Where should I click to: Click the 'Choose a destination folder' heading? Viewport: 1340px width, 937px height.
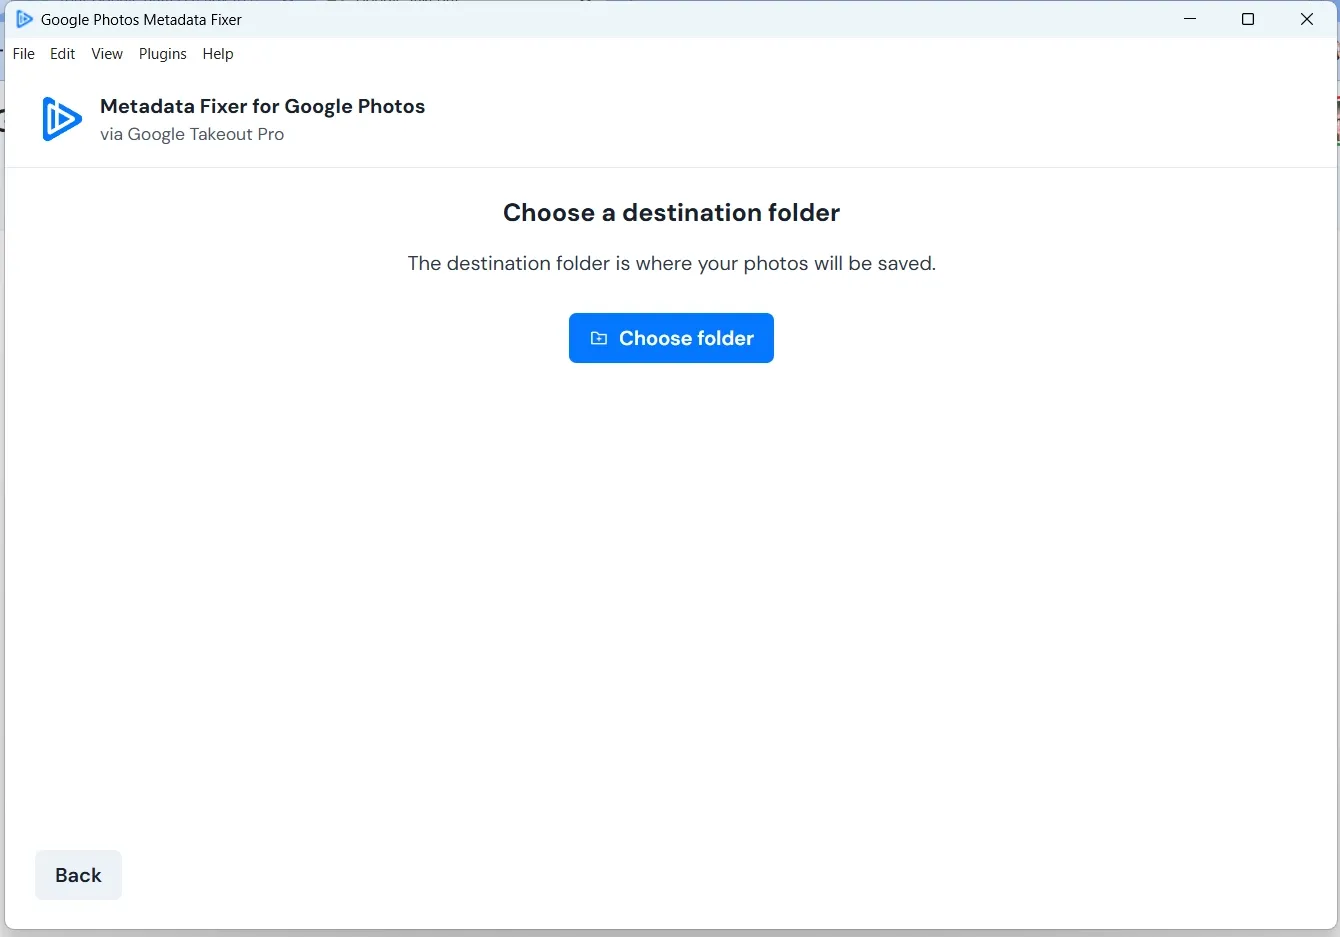671,213
